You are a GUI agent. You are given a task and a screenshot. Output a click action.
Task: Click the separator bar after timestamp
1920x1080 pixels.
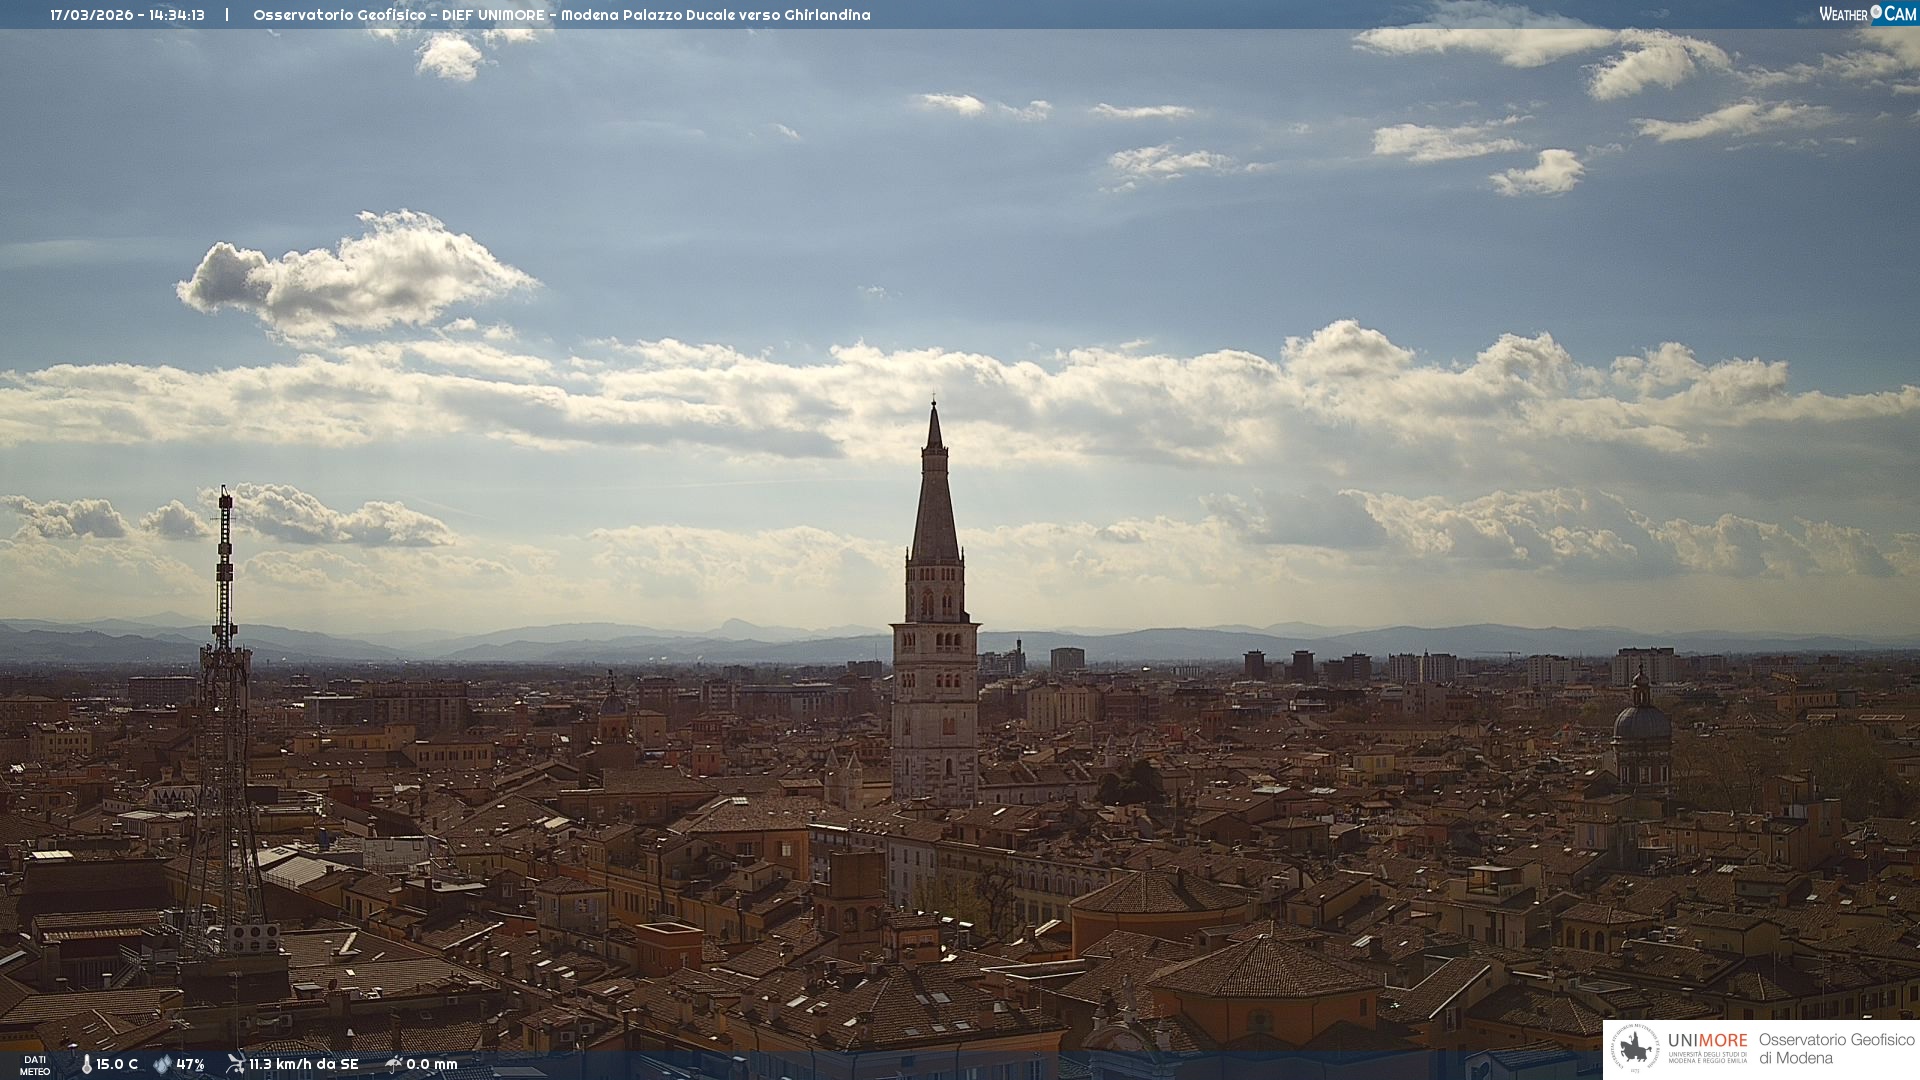227,15
